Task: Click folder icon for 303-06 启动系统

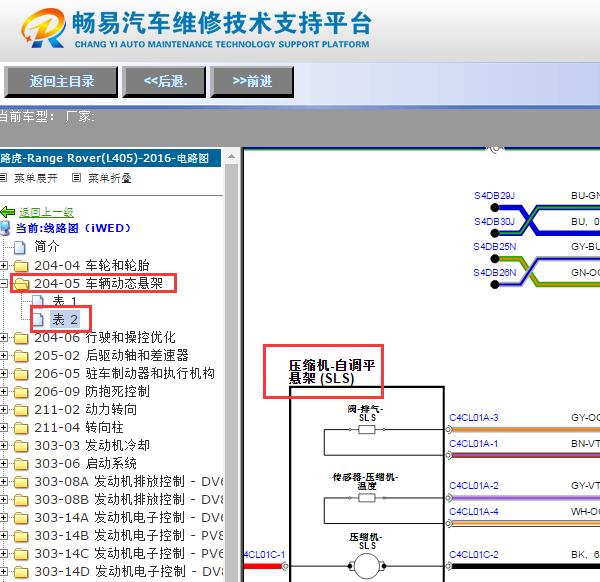Action: [x=21, y=464]
